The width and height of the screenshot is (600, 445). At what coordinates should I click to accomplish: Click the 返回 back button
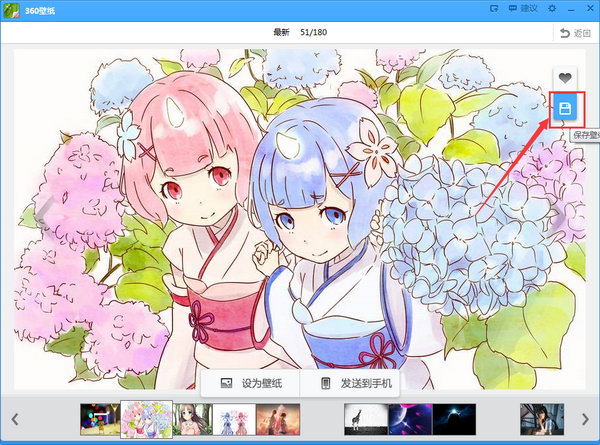tap(576, 33)
